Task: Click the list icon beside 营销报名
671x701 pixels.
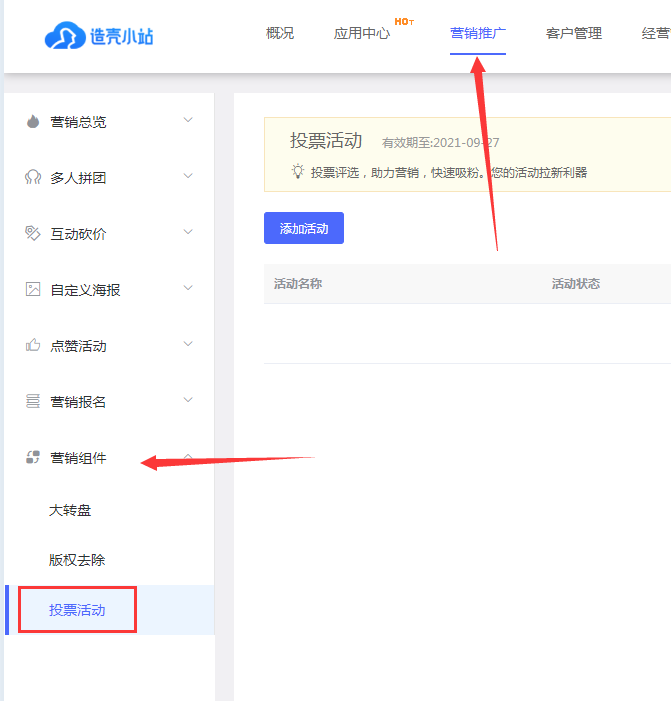Action: pos(33,401)
